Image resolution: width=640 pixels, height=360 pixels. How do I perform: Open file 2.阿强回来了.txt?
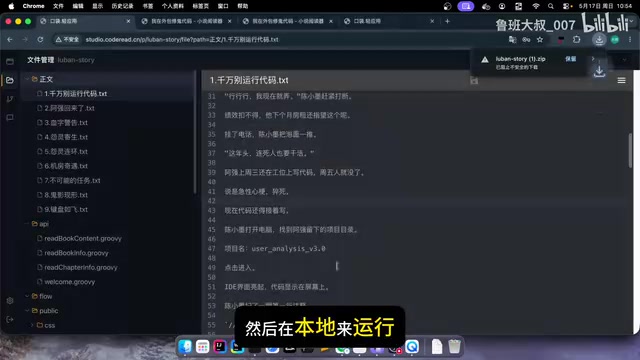69,108
